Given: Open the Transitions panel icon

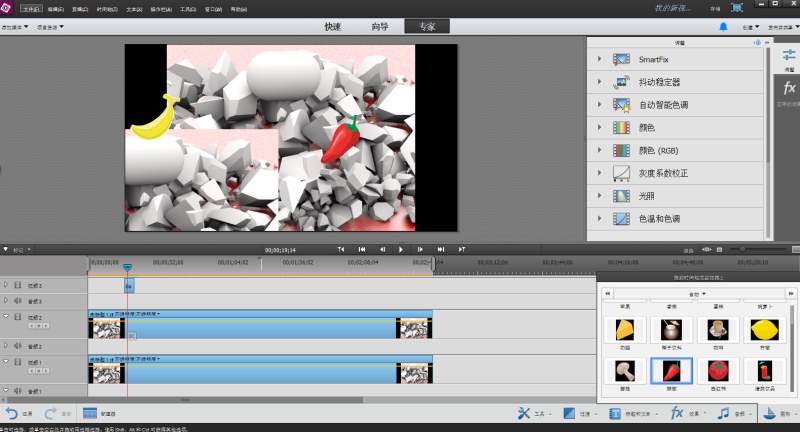Looking at the screenshot, I should 569,413.
